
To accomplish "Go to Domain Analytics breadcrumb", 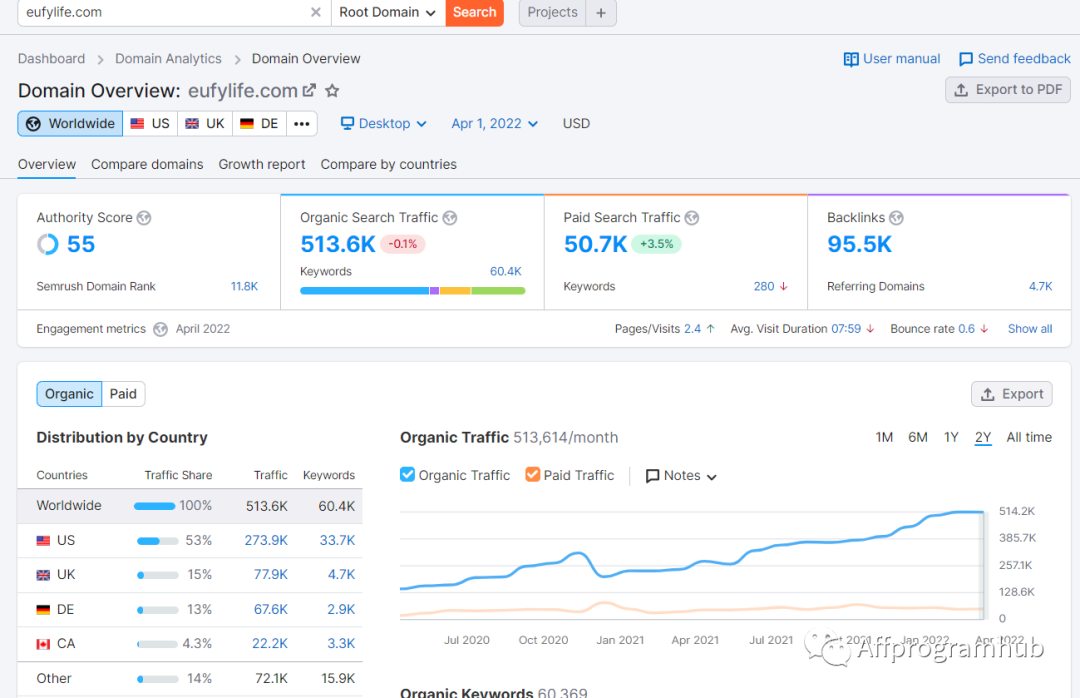I will [x=168, y=59].
